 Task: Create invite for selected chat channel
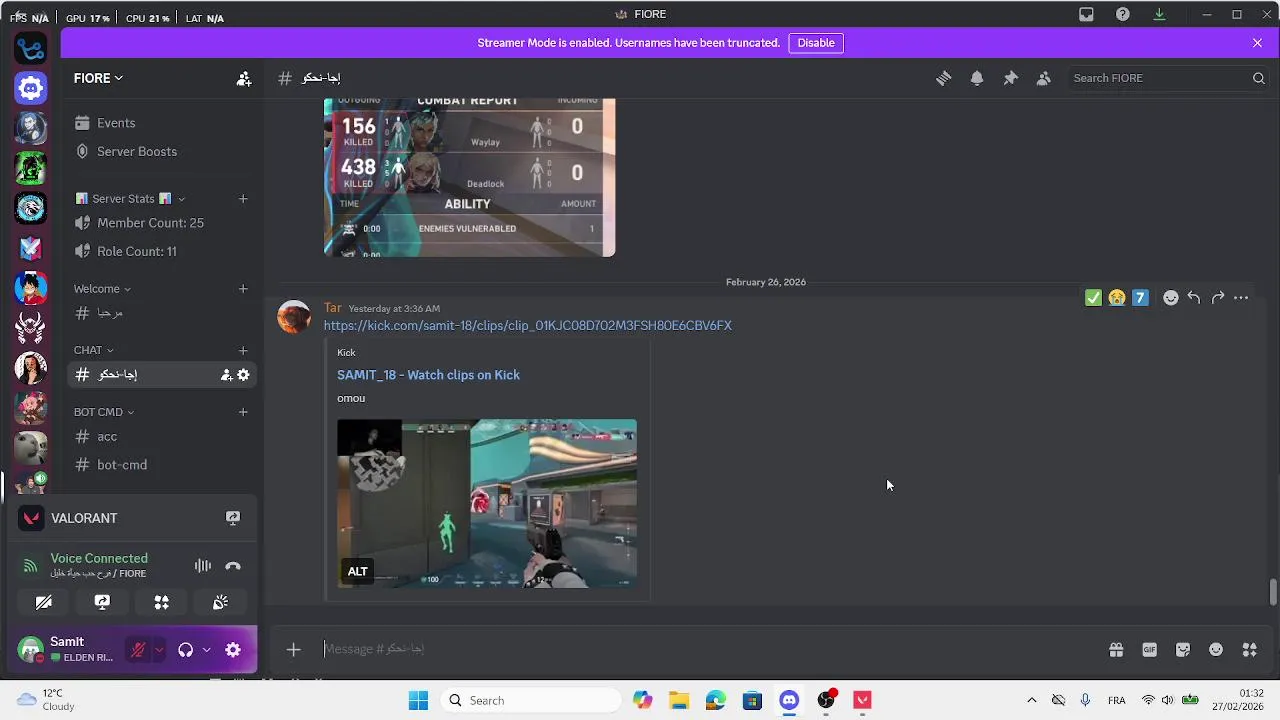227,375
